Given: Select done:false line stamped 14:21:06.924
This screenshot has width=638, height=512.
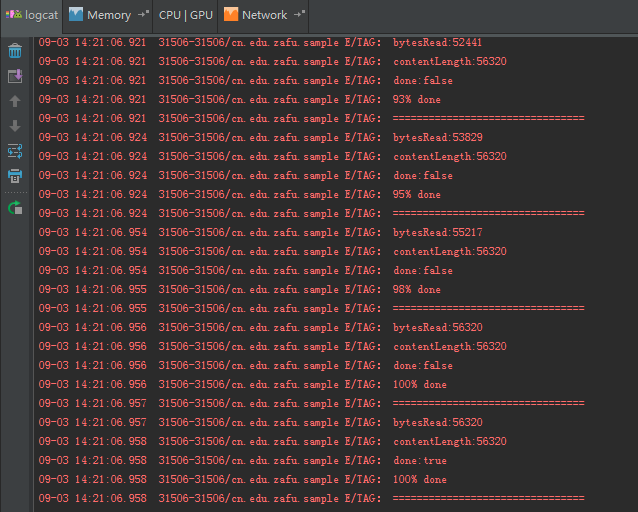Looking at the screenshot, I should click(246, 175).
